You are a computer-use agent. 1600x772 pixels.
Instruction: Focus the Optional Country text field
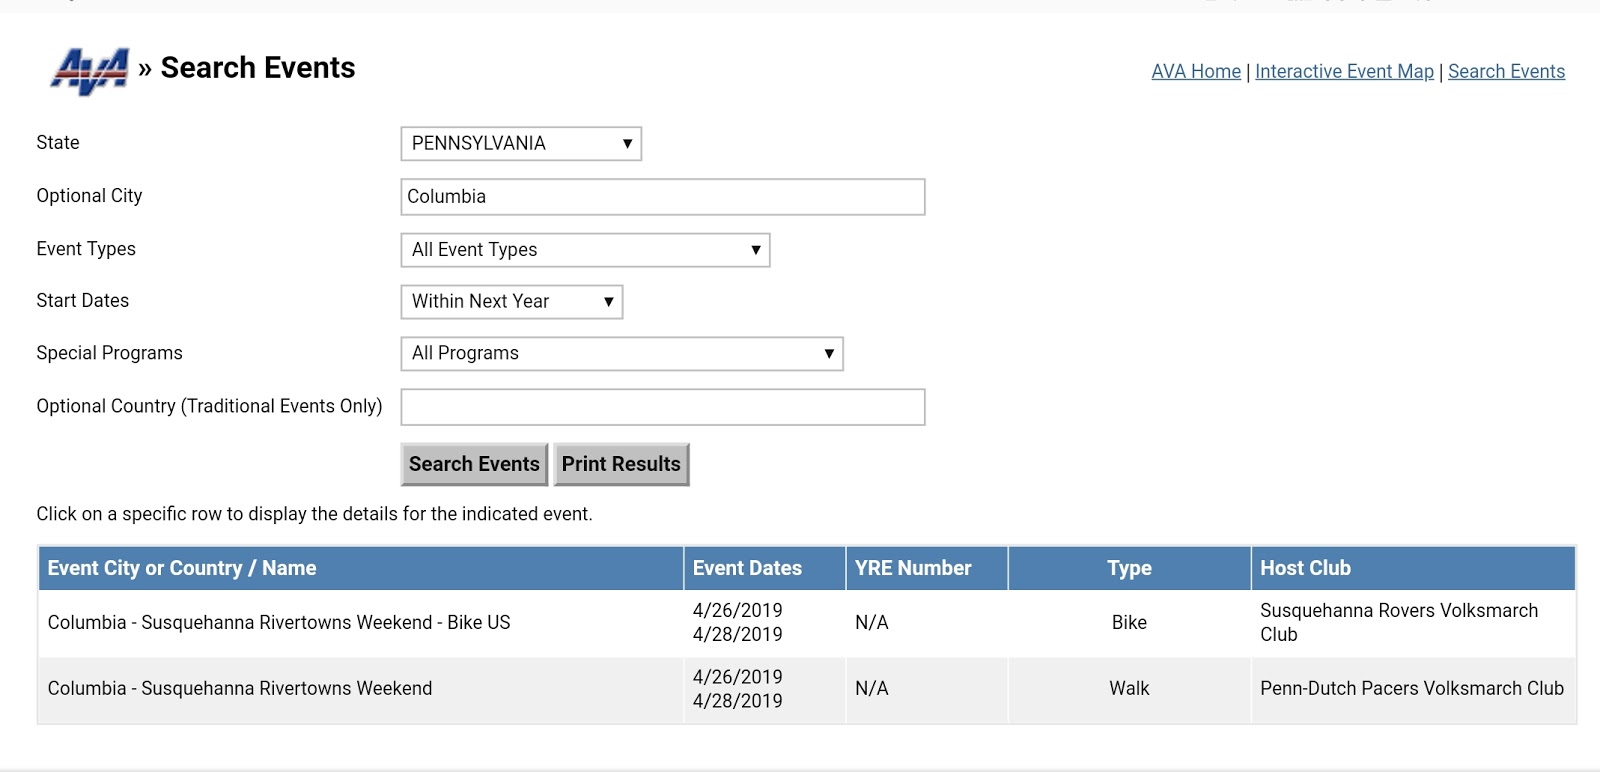(662, 407)
